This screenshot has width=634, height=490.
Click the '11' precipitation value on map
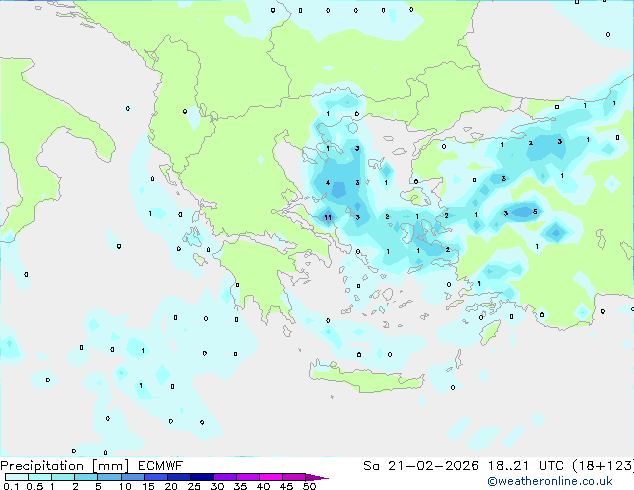(x=328, y=218)
